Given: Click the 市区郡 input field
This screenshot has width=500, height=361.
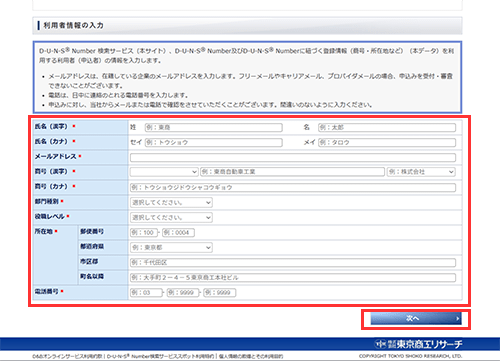Looking at the screenshot, I should click(x=293, y=262).
